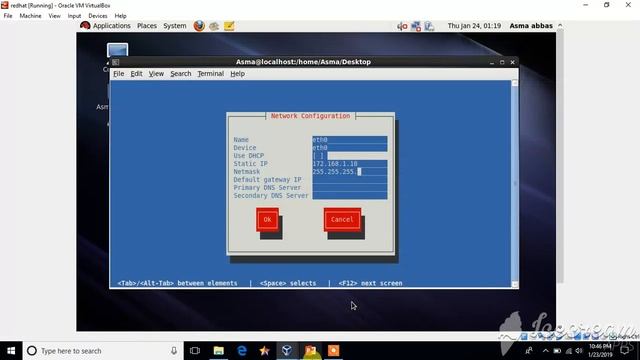Viewport: 640px width, 360px height.
Task: Open the Windows volume tray icon
Action: pyautogui.click(x=579, y=351)
